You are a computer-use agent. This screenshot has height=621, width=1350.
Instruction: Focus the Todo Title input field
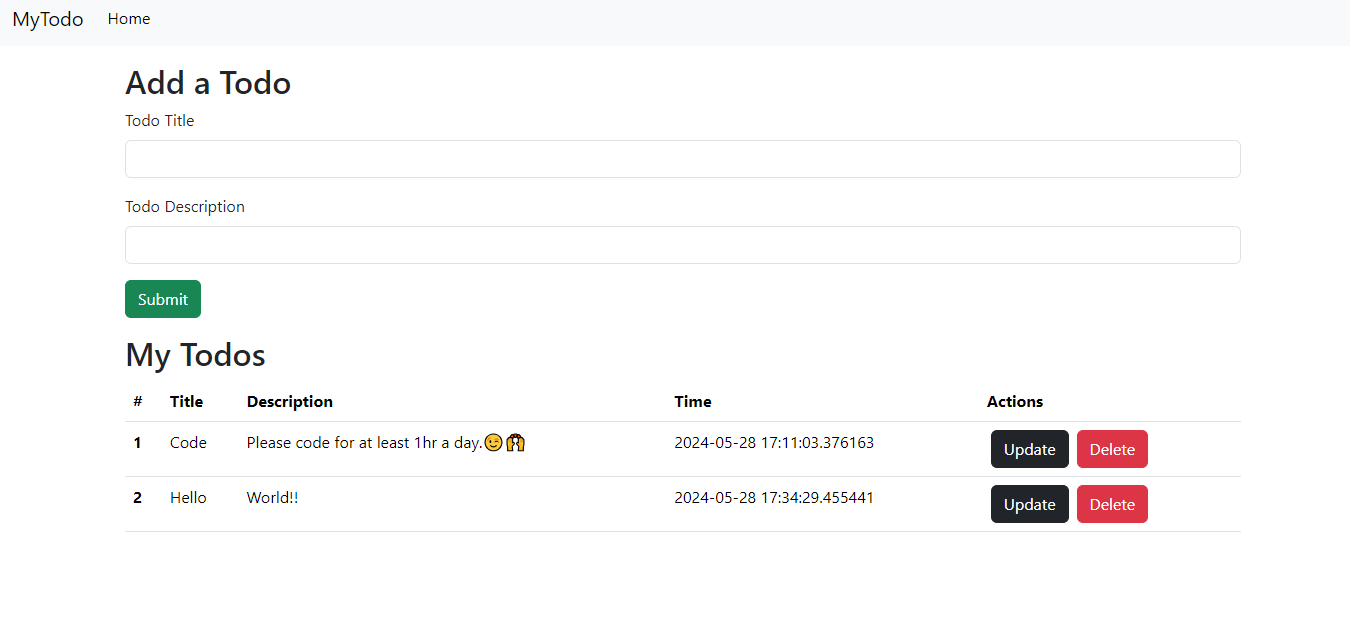coord(682,159)
